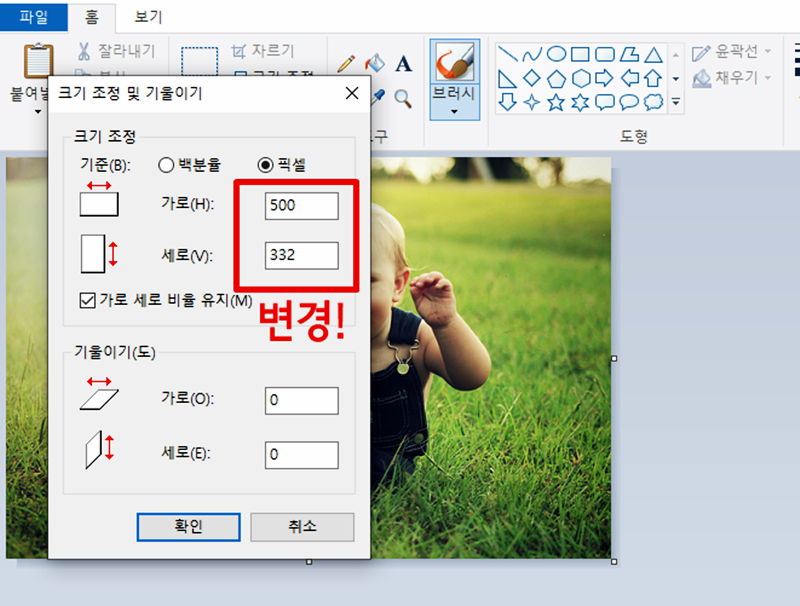
Task: Choose the Rectangle shape
Action: [580, 54]
